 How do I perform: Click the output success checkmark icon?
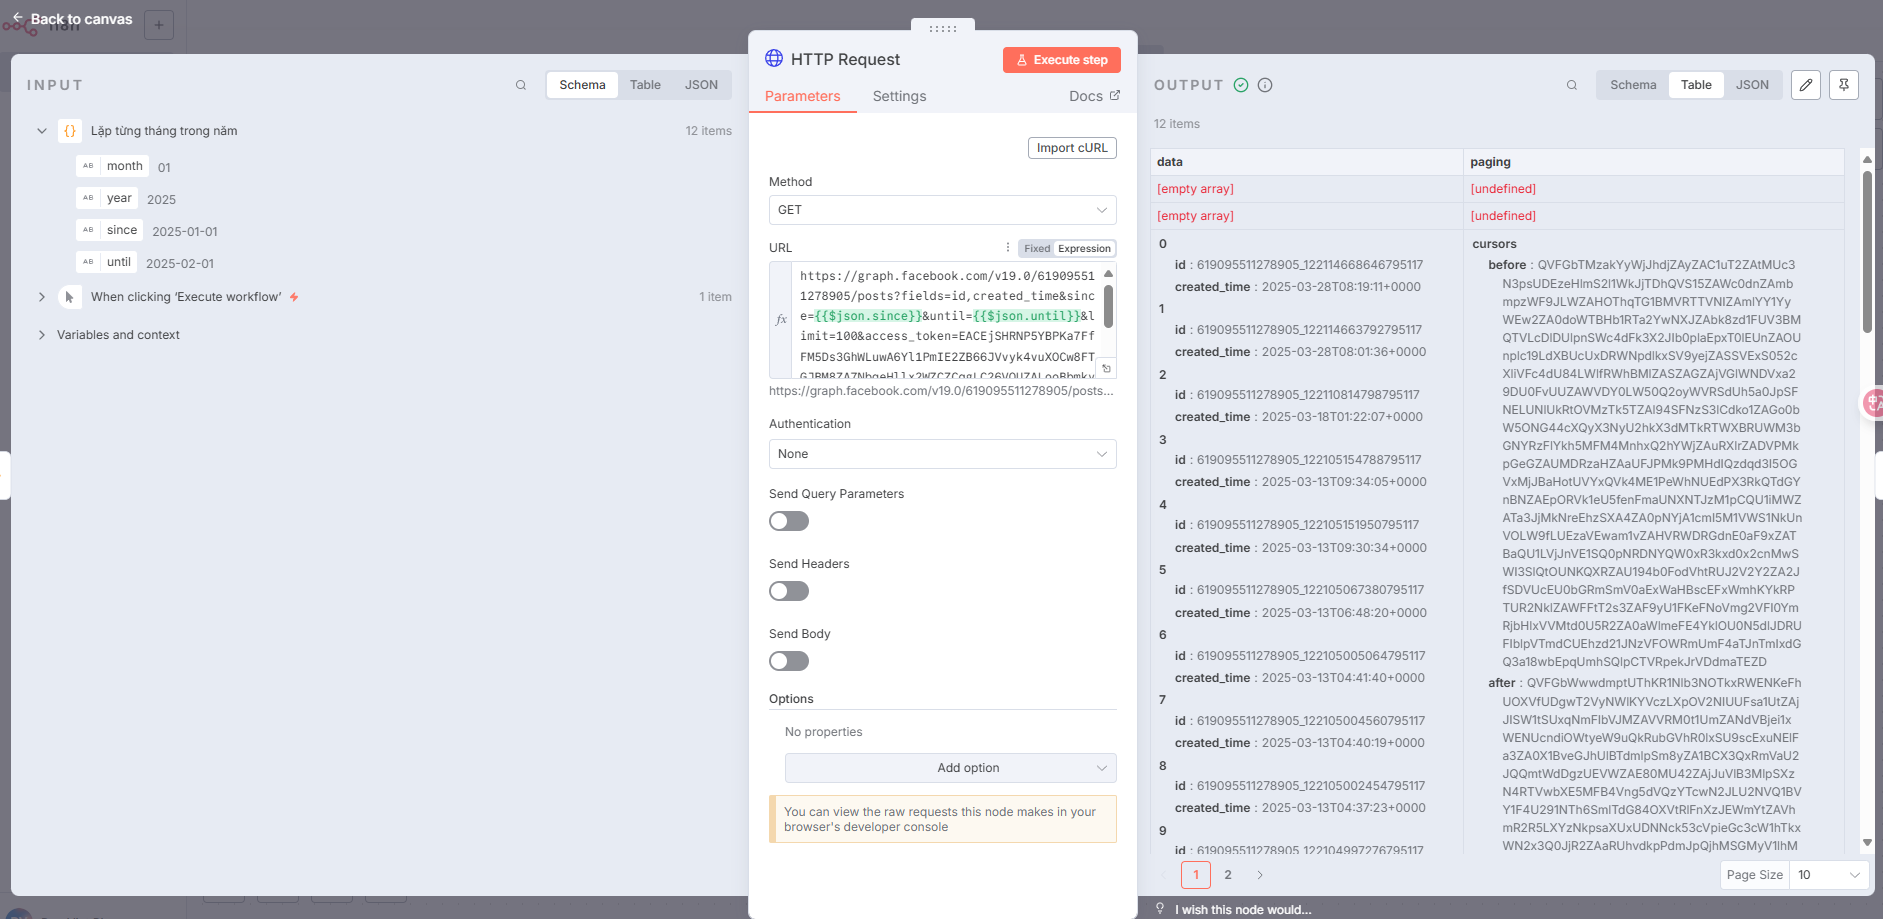pyautogui.click(x=1241, y=85)
